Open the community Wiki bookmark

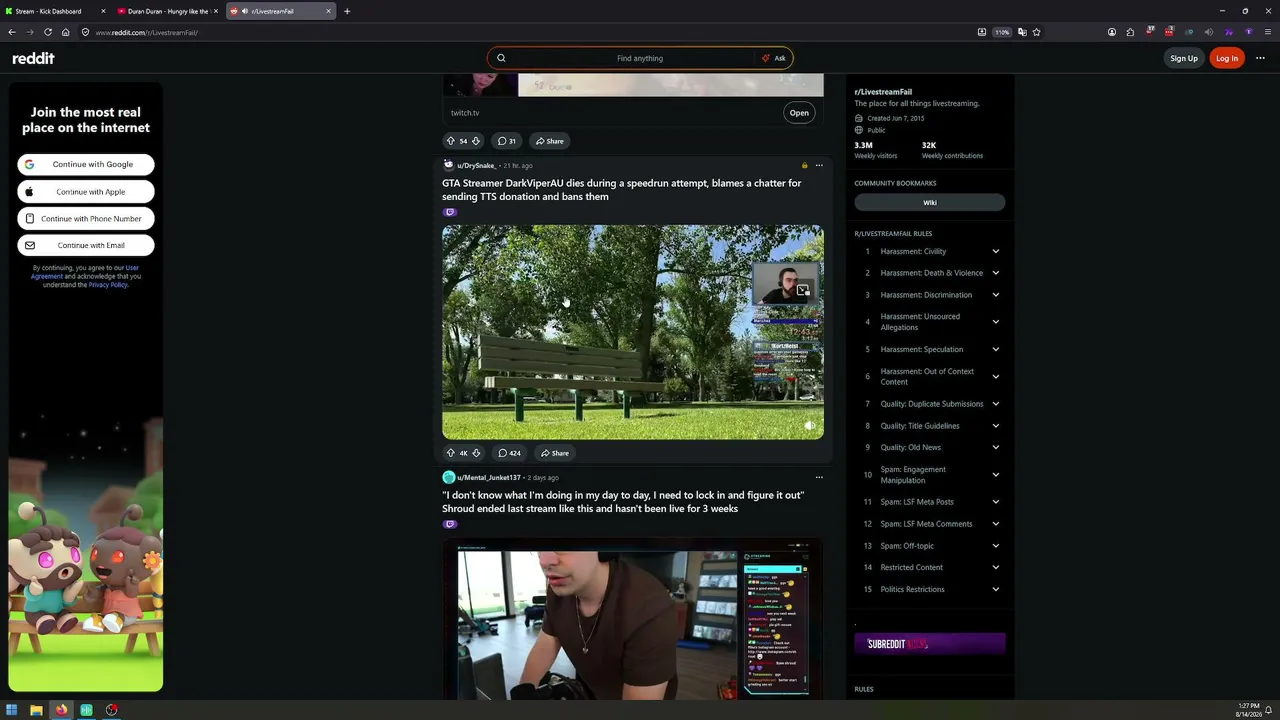click(x=930, y=202)
